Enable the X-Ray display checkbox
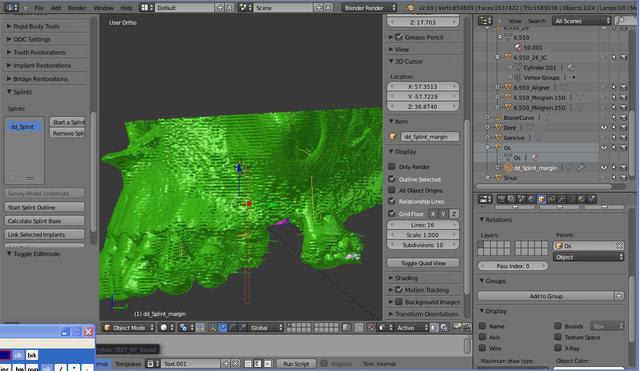Viewport: 640px width, 371px height. click(x=558, y=348)
